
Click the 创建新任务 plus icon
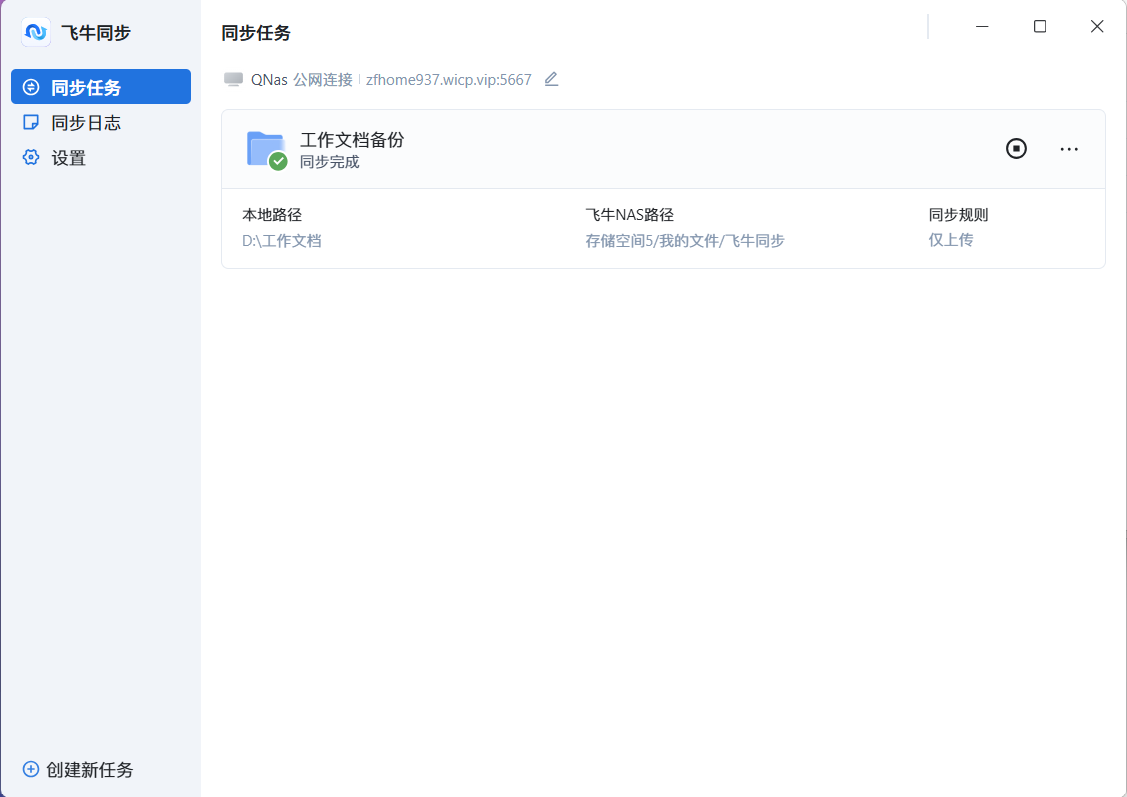point(31,769)
